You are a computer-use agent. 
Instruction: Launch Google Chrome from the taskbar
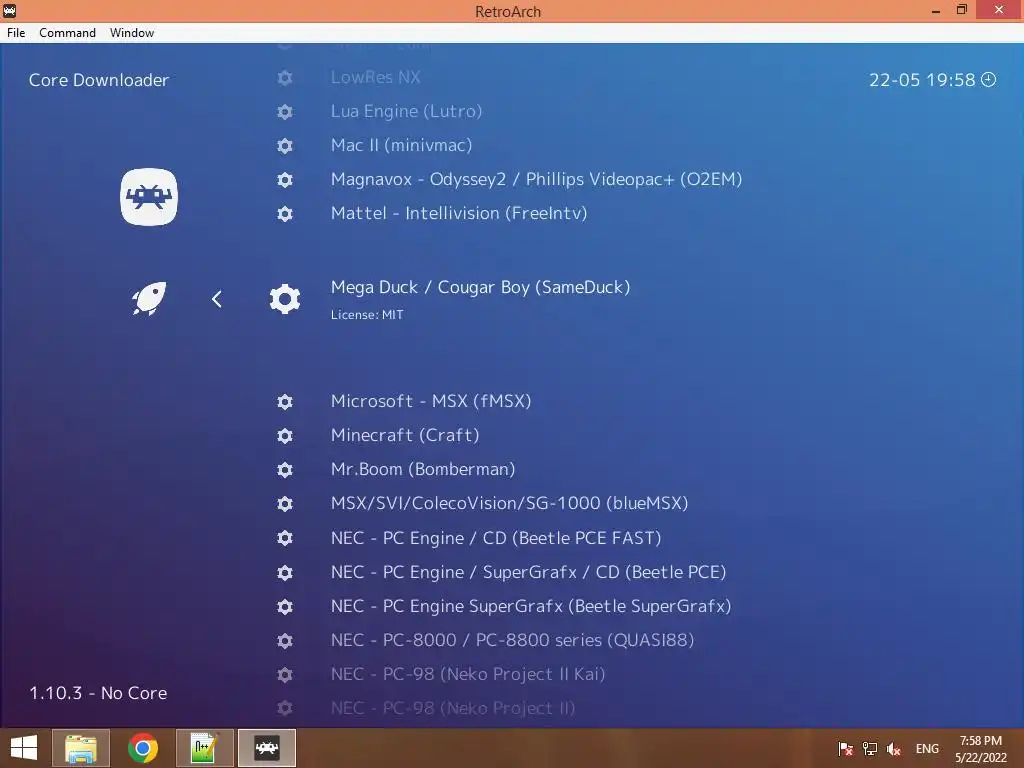[142, 748]
